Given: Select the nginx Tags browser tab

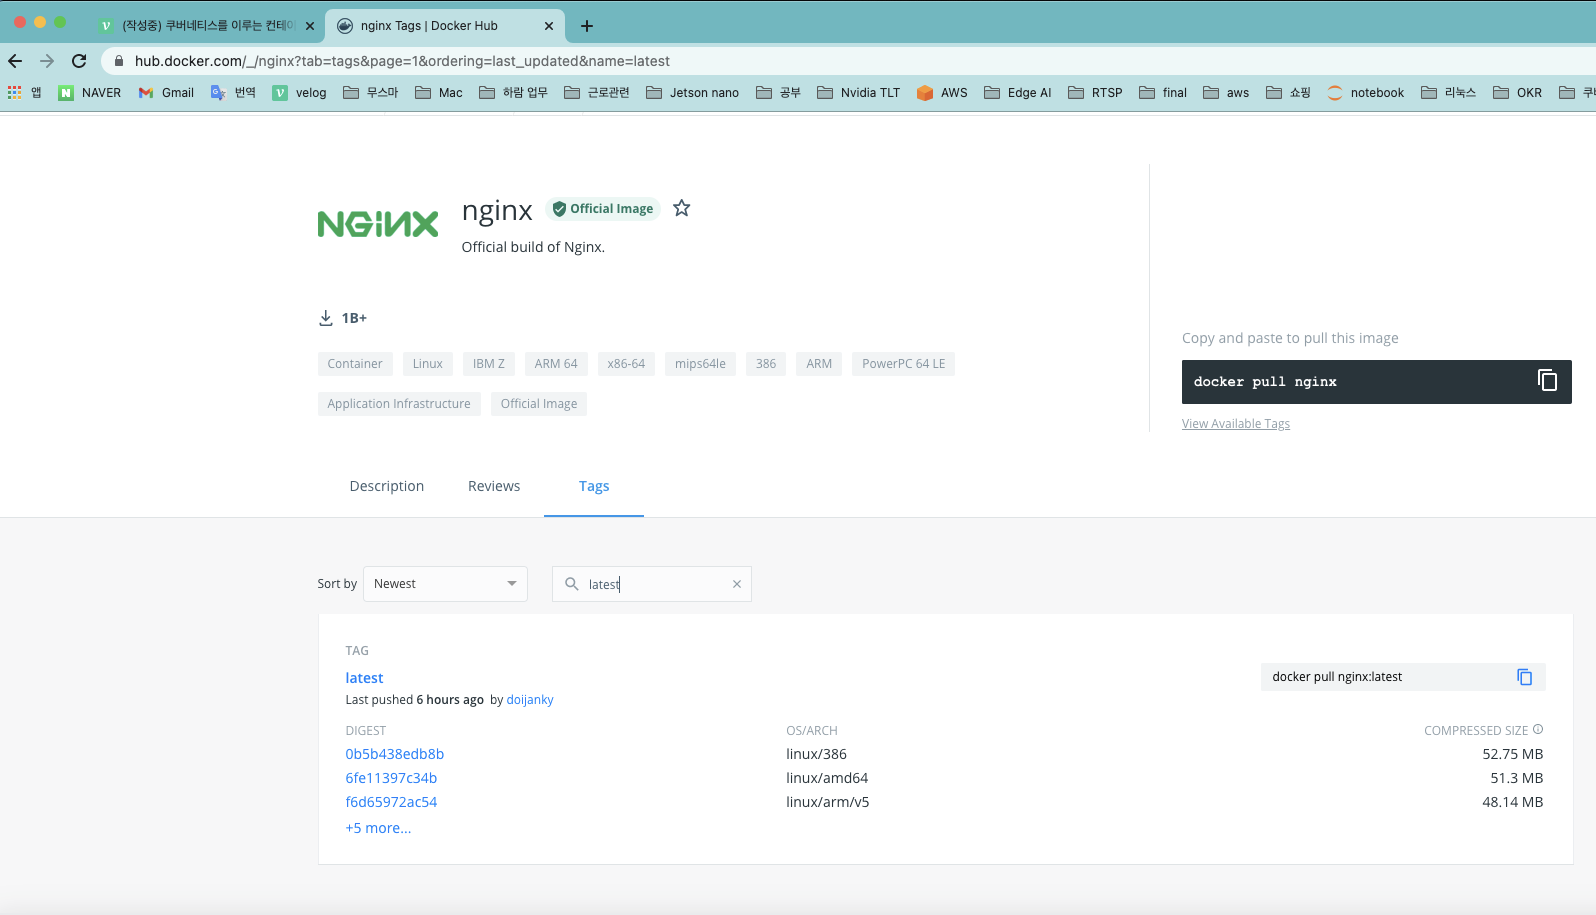Looking at the screenshot, I should click(x=445, y=26).
